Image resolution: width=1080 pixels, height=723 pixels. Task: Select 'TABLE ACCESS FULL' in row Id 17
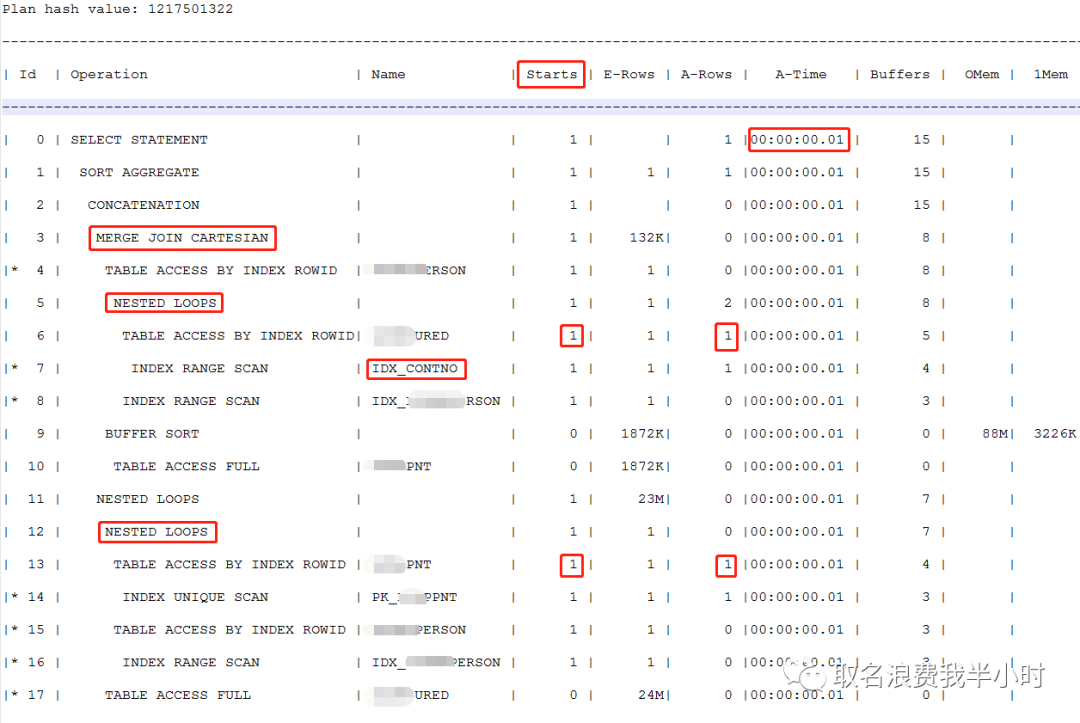tap(178, 695)
